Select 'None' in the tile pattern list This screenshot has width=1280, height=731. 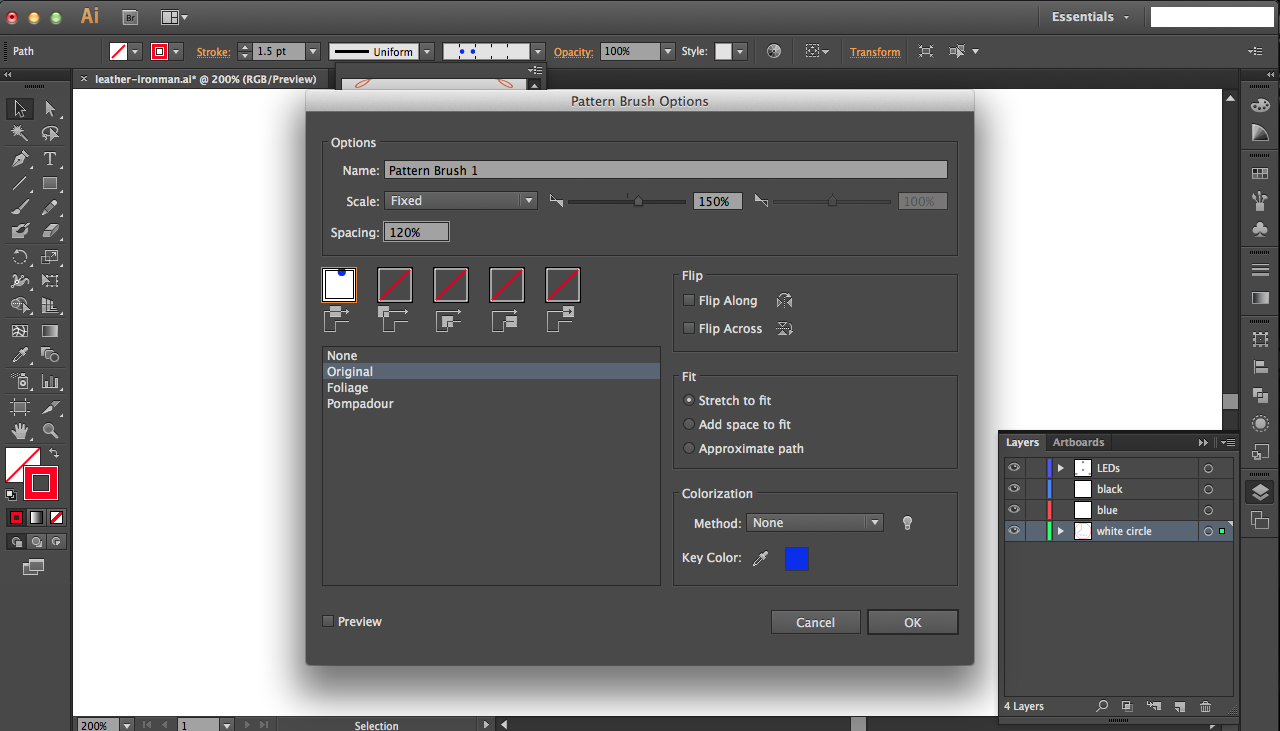(491, 356)
